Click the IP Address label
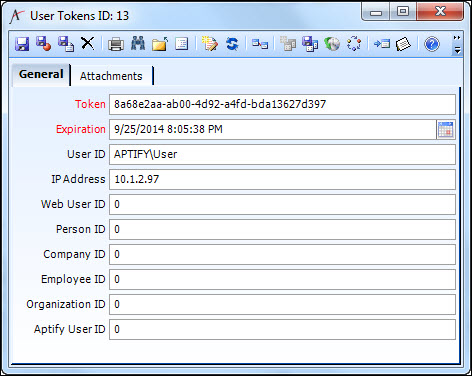This screenshot has height=376, width=472. 78,179
